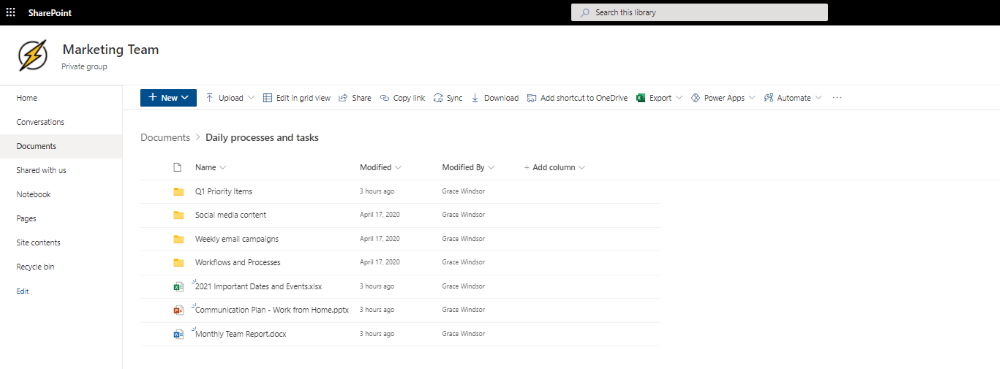Expand the Upload dropdown chevron

coord(251,98)
